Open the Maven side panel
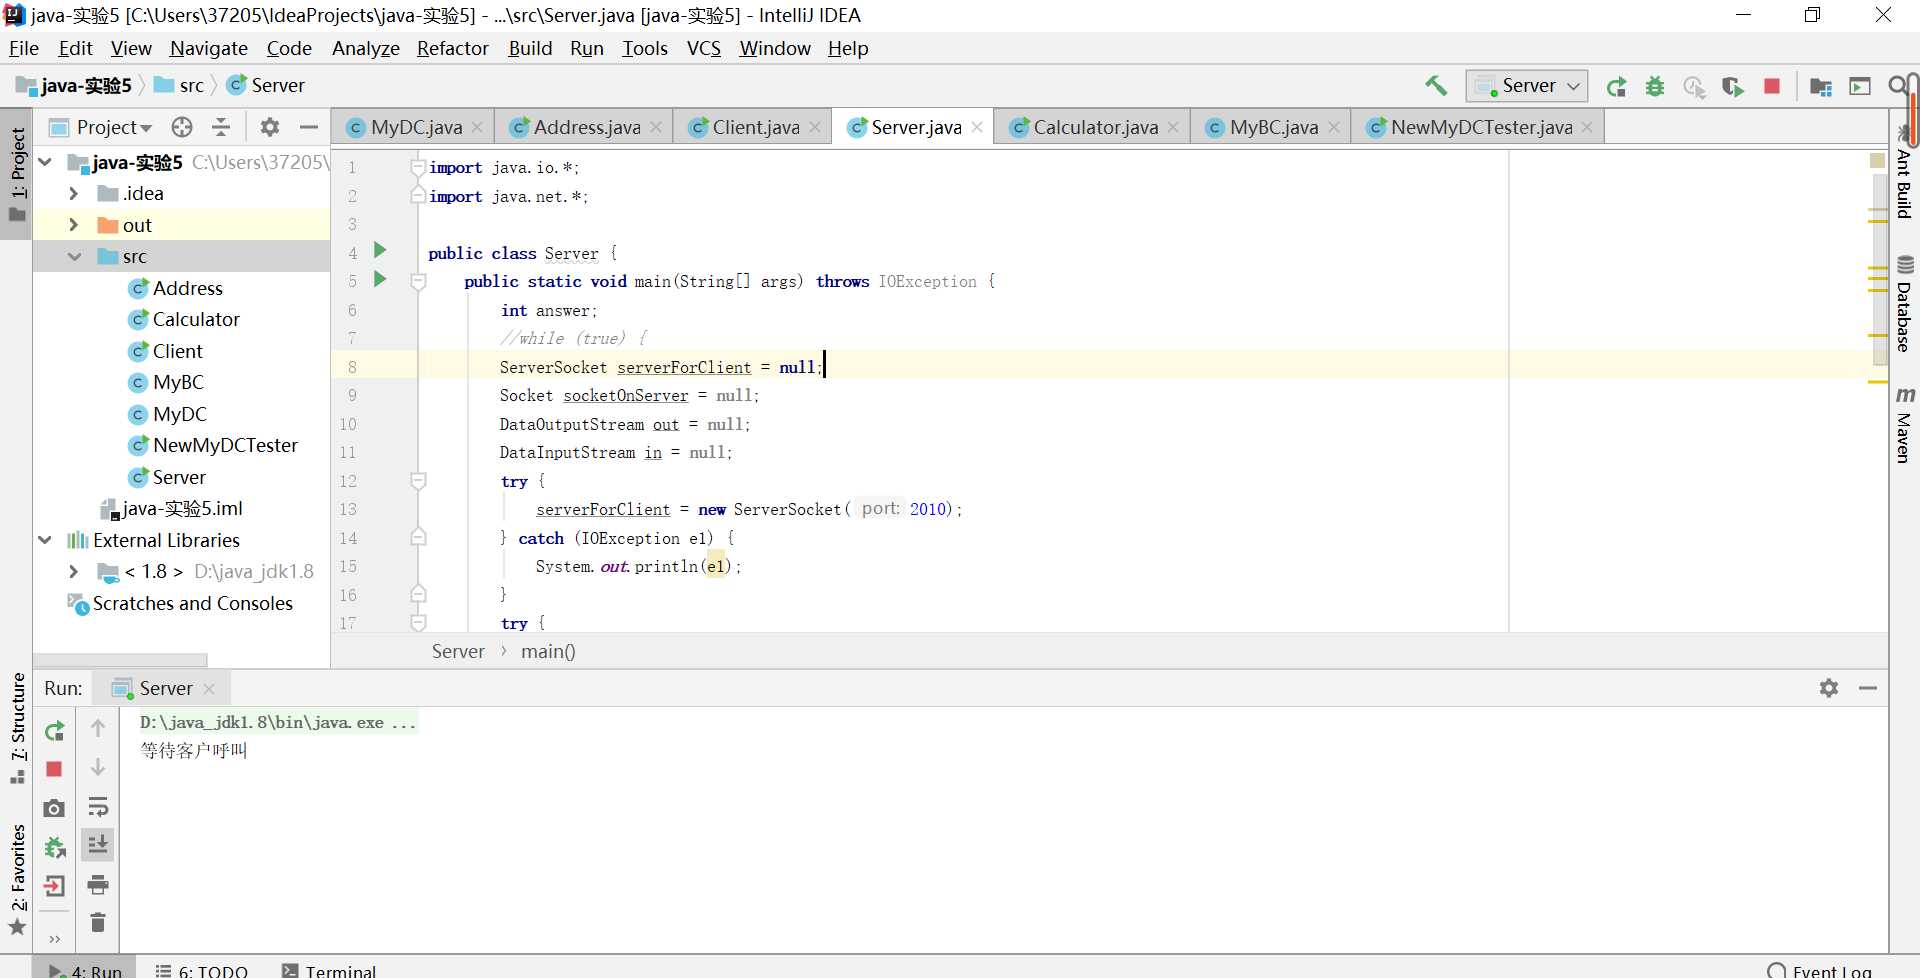Viewport: 1920px width, 978px height. click(1904, 425)
